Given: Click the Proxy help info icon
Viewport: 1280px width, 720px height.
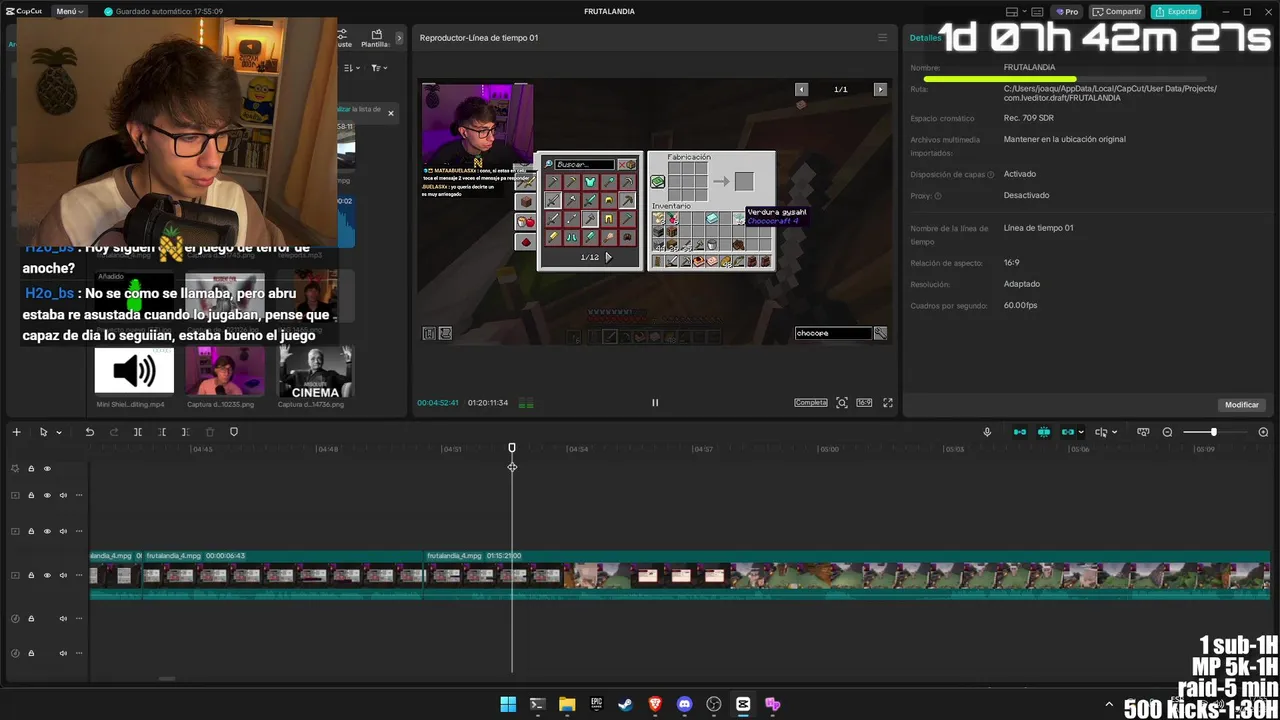Looking at the screenshot, I should click(x=938, y=196).
